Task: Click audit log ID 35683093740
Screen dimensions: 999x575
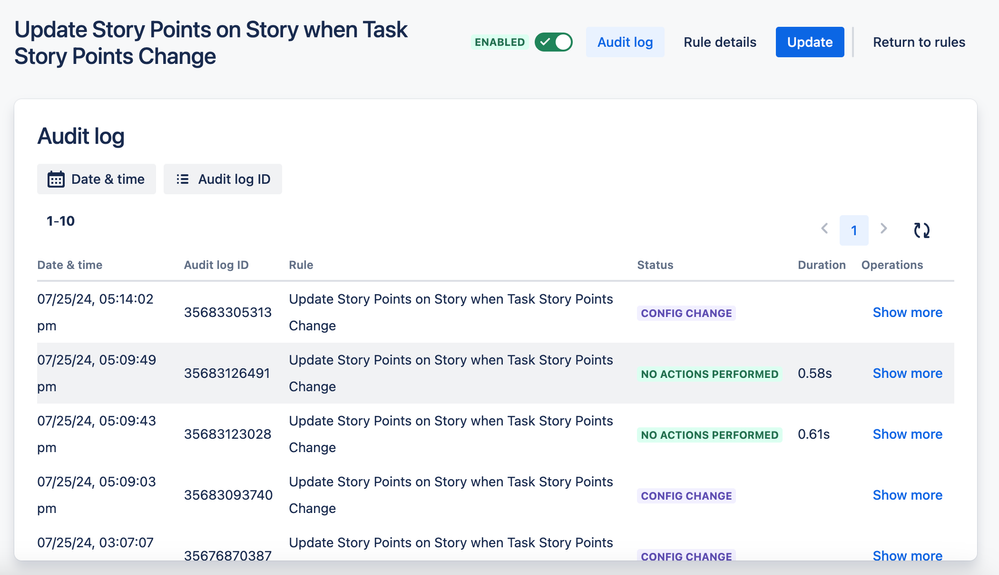Action: (x=228, y=495)
